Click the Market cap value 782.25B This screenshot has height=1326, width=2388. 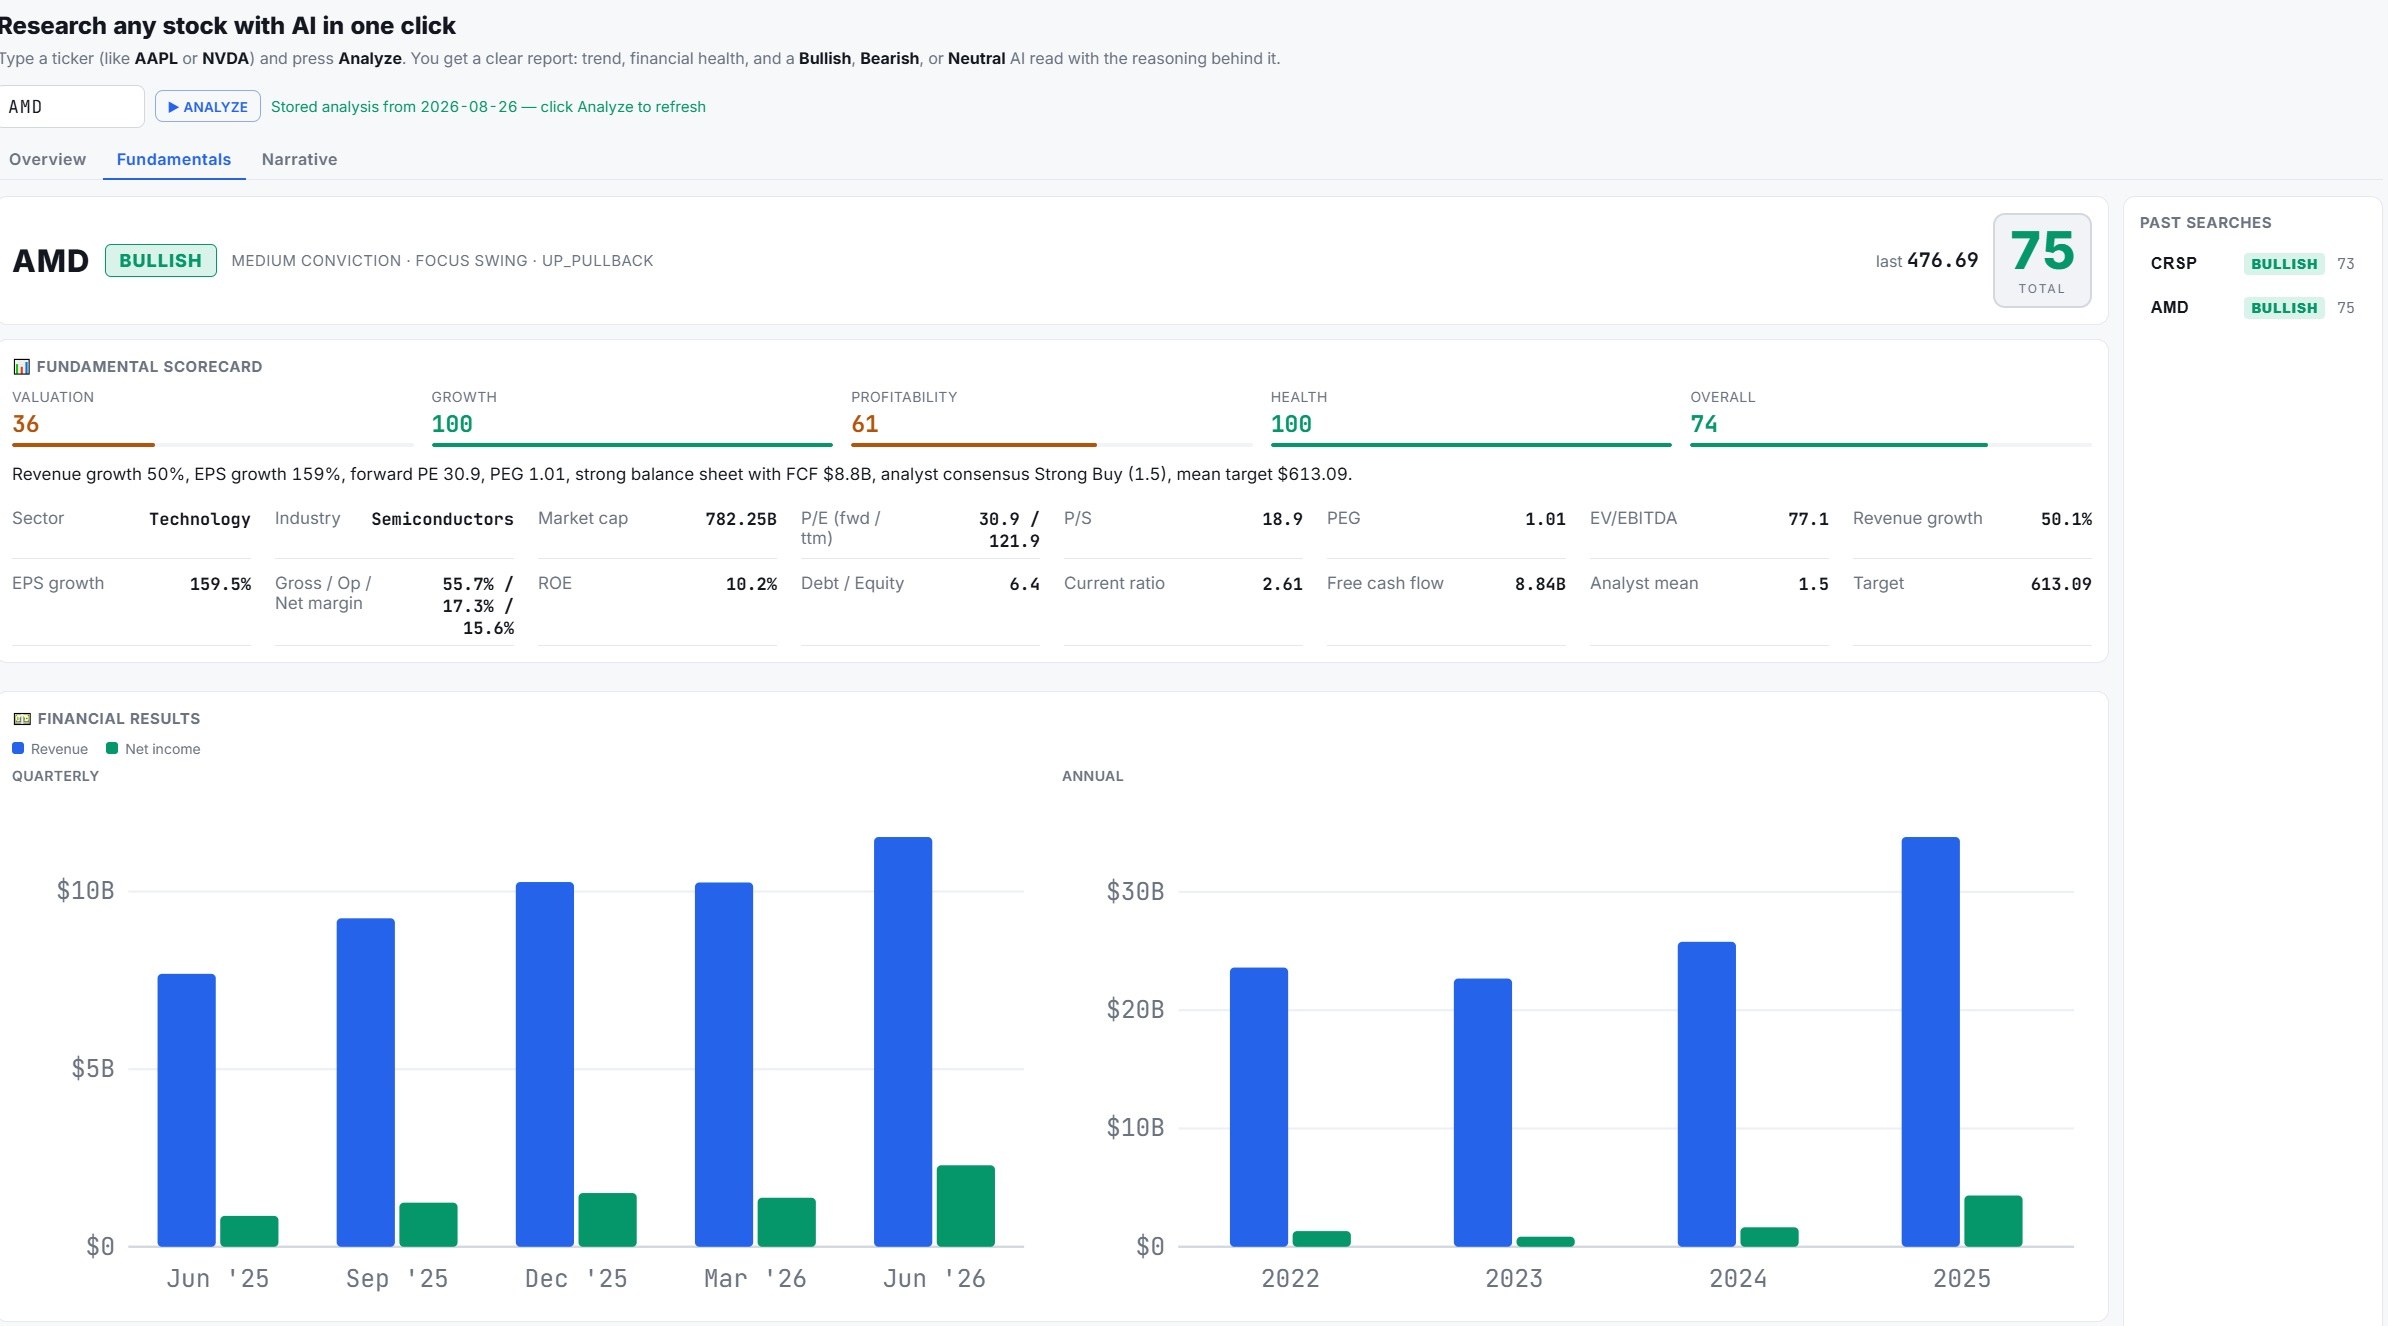click(741, 519)
